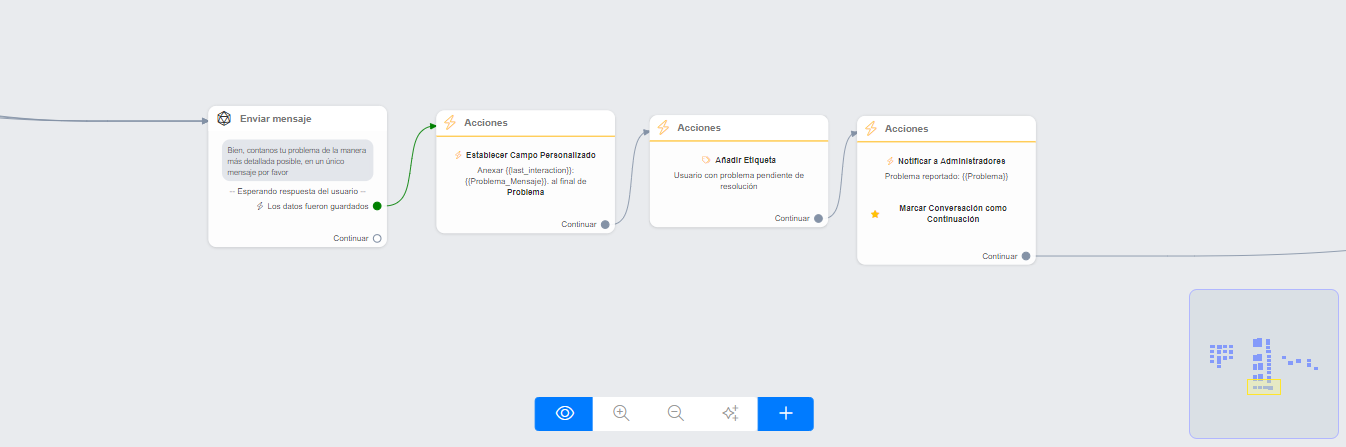Select the Enviar mensaje node title
The image size is (1346, 447).
pyautogui.click(x=275, y=118)
